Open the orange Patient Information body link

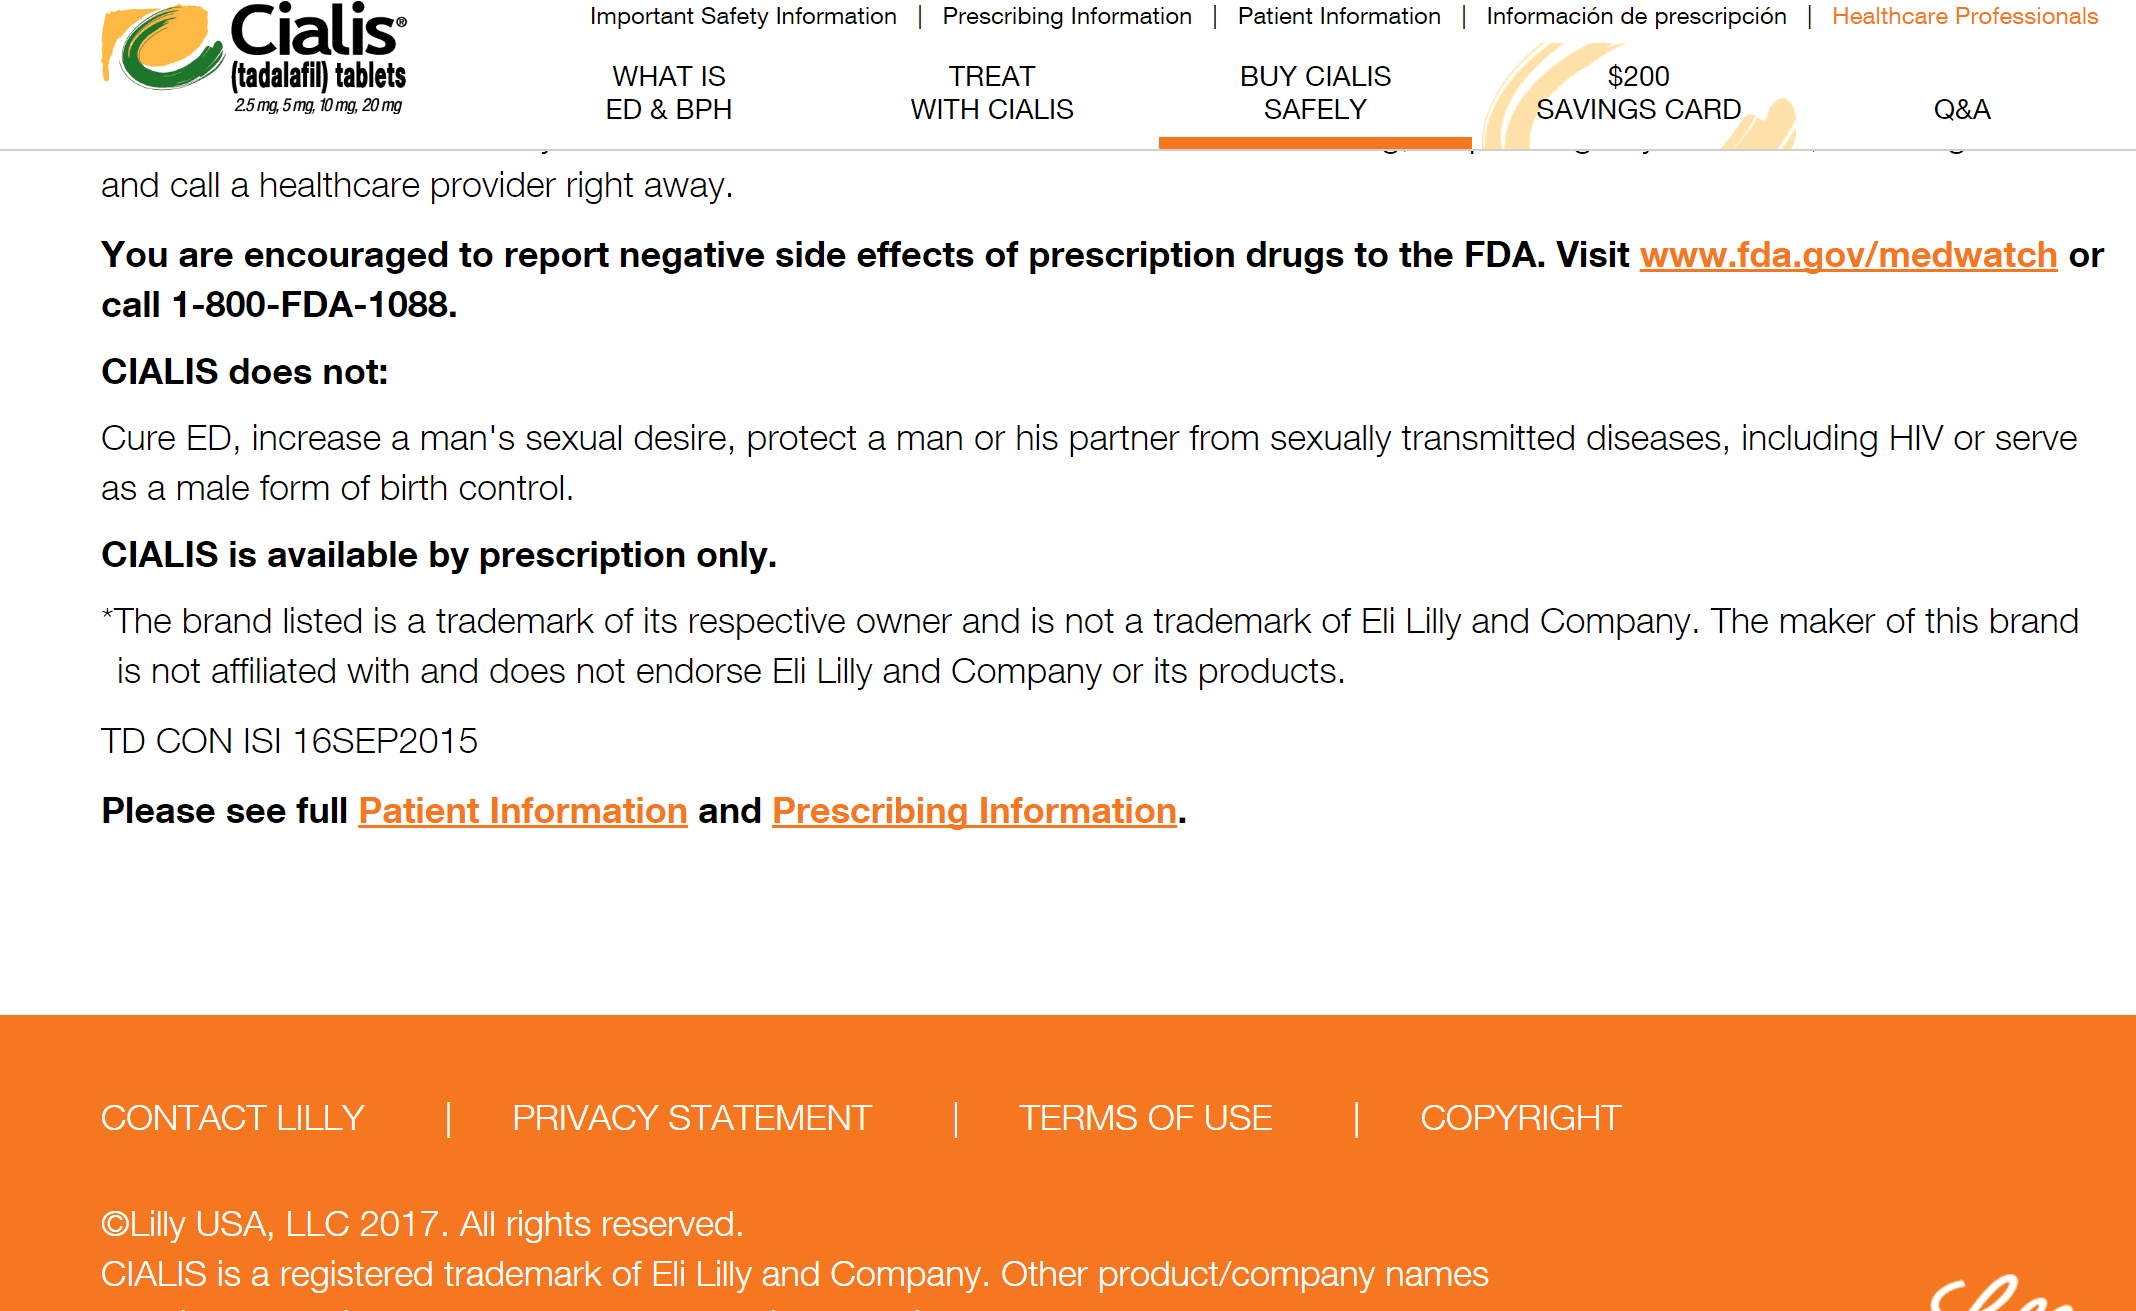tap(523, 811)
